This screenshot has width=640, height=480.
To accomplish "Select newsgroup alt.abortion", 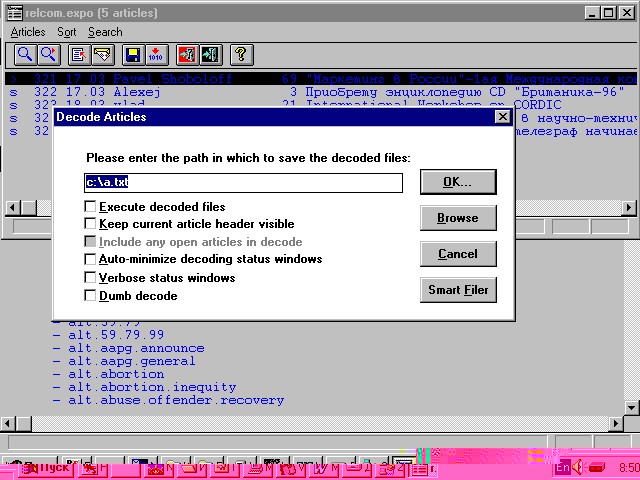I will coord(116,374).
